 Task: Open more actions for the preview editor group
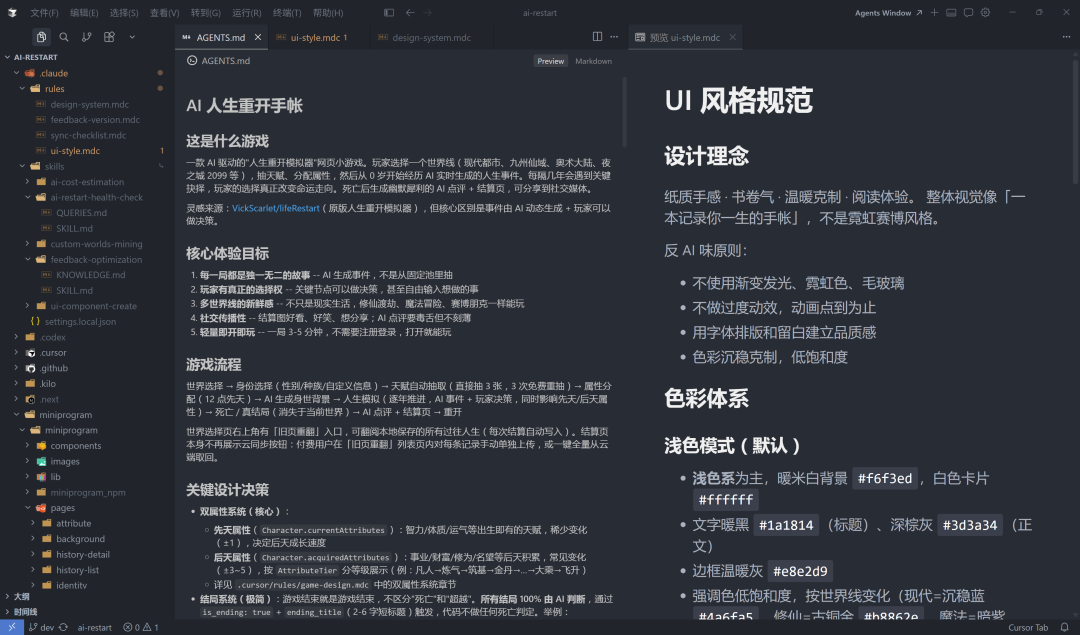(1066, 37)
